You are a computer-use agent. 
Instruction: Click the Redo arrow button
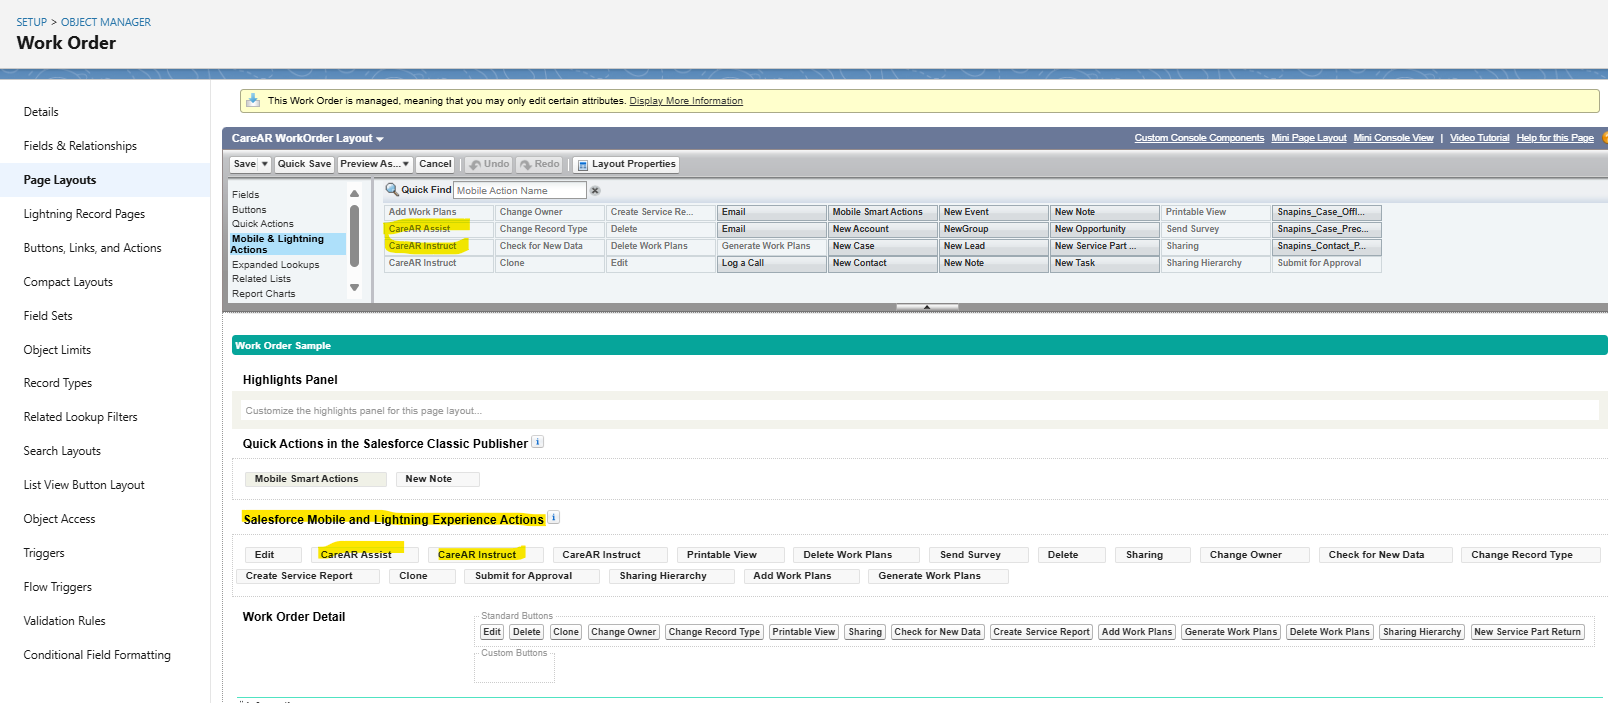coord(540,164)
